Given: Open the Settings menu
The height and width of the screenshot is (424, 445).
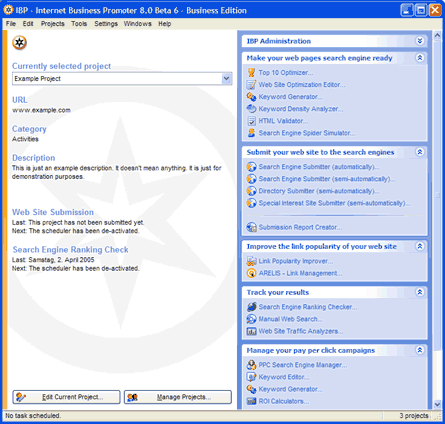Looking at the screenshot, I should (x=106, y=24).
